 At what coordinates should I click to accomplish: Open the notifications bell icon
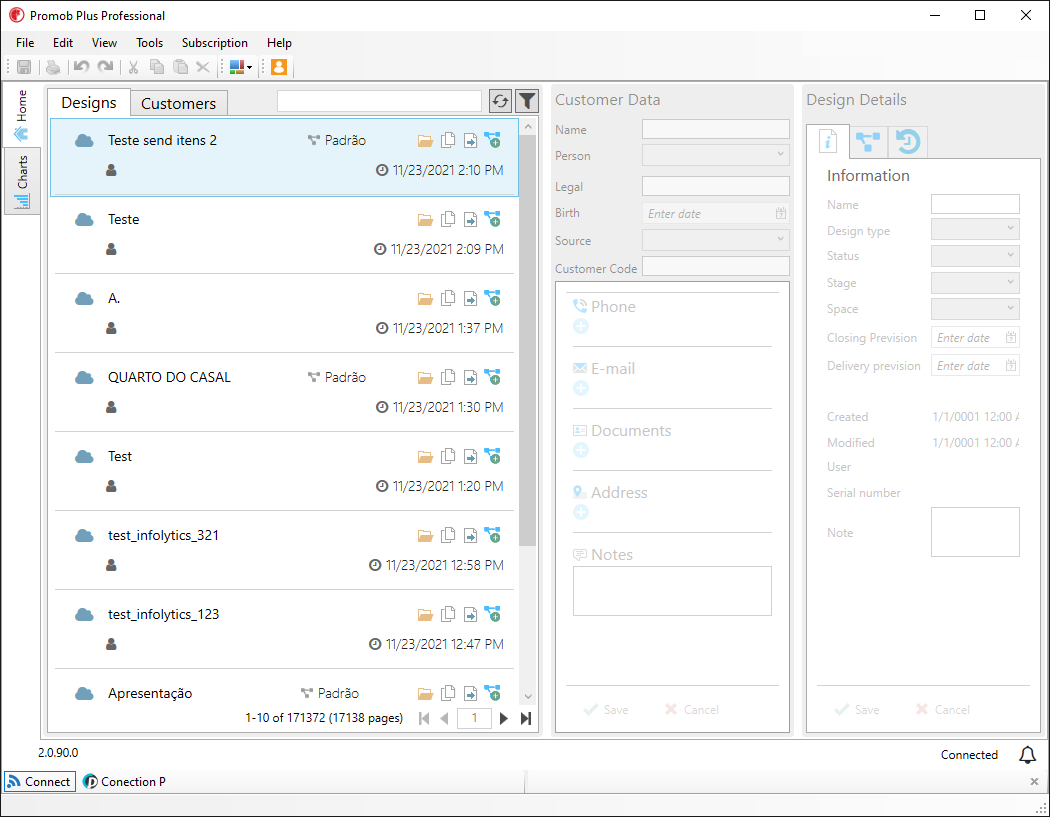click(x=1027, y=755)
